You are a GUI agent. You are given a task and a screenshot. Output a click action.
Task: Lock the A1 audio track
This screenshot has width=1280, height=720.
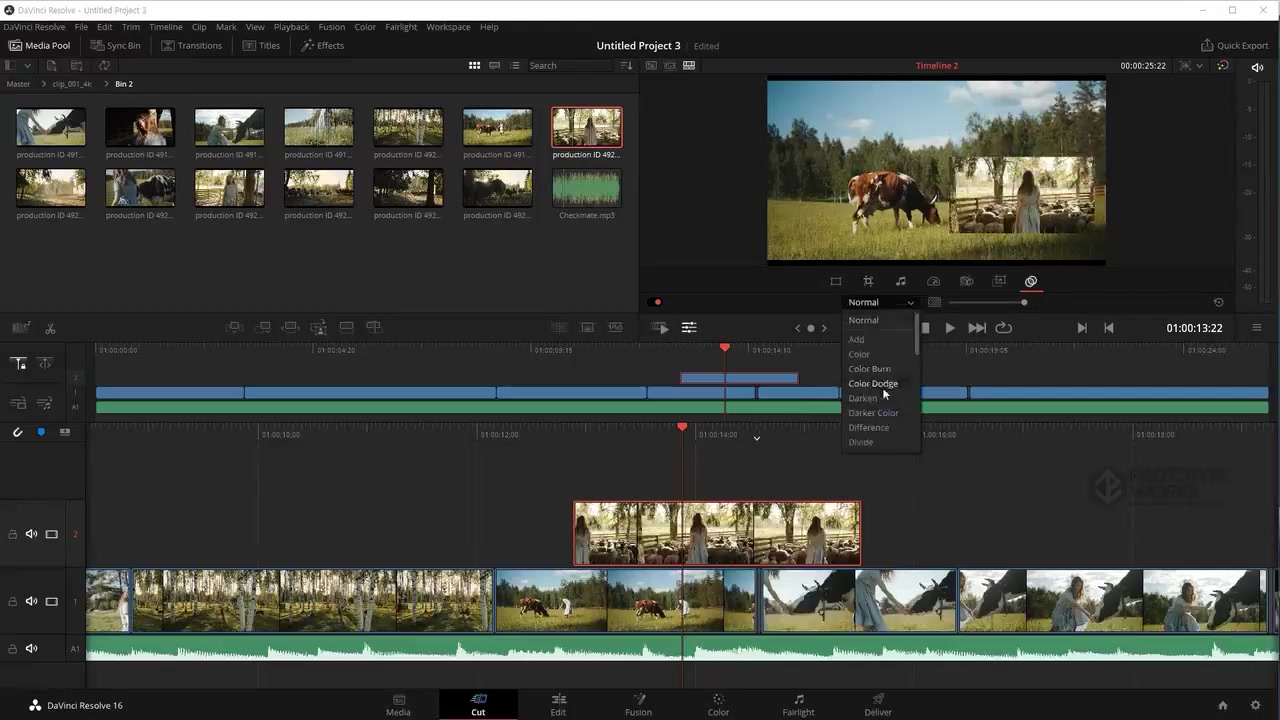click(13, 649)
